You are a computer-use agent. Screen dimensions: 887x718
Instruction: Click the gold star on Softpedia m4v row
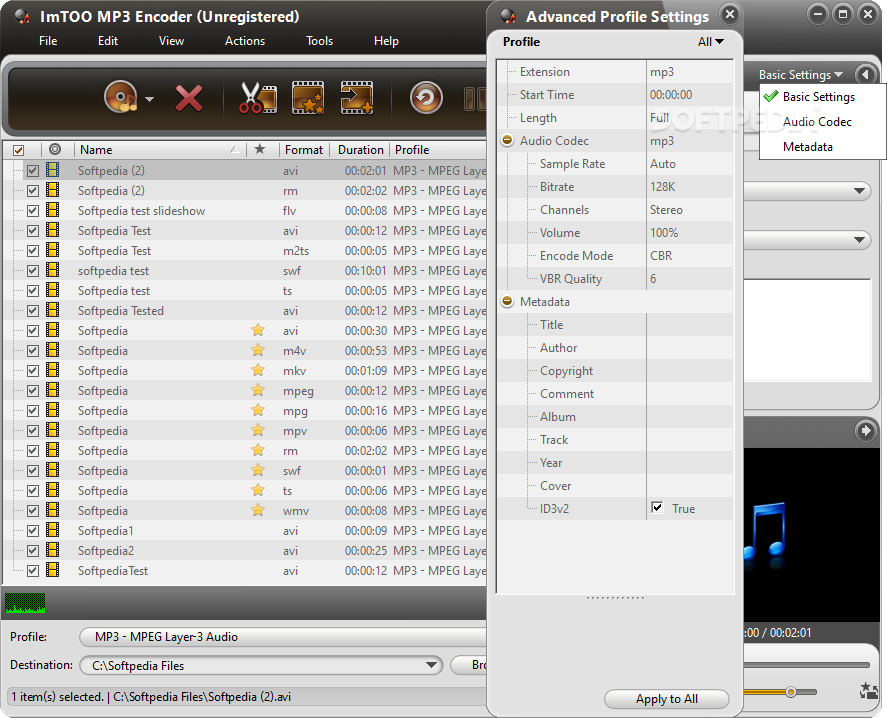(x=258, y=350)
